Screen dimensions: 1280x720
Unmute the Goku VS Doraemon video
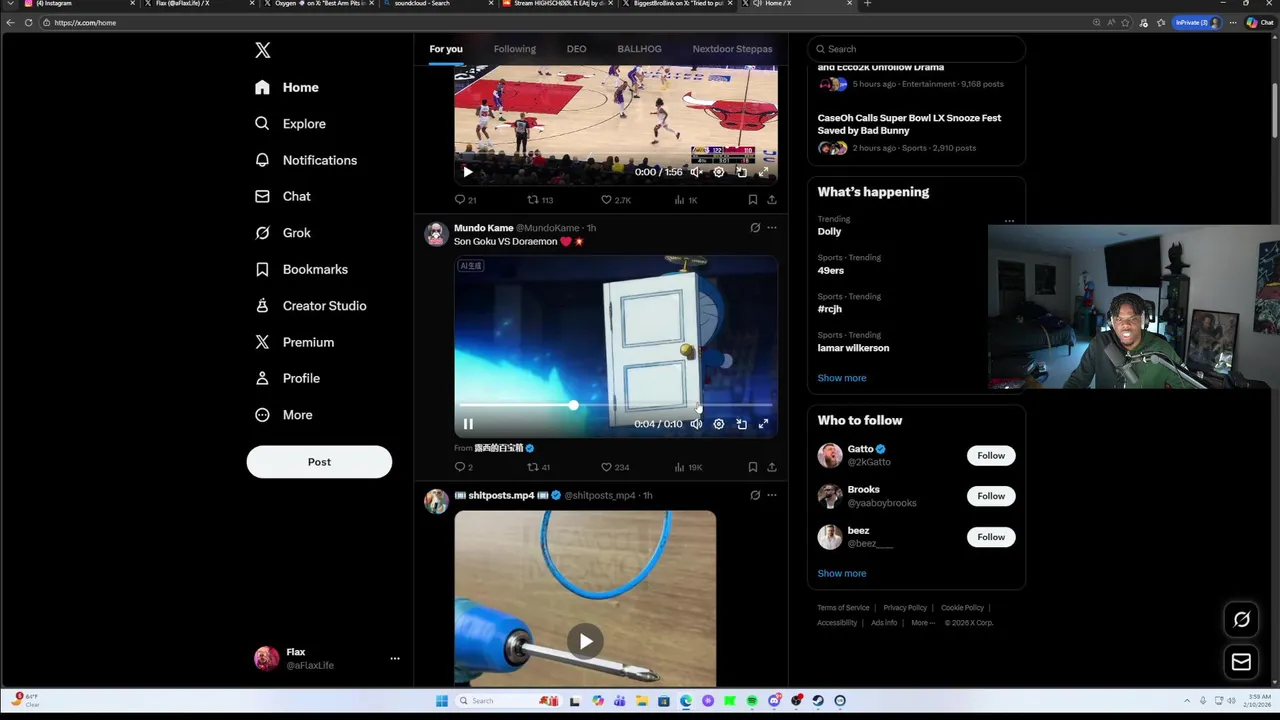coord(696,424)
